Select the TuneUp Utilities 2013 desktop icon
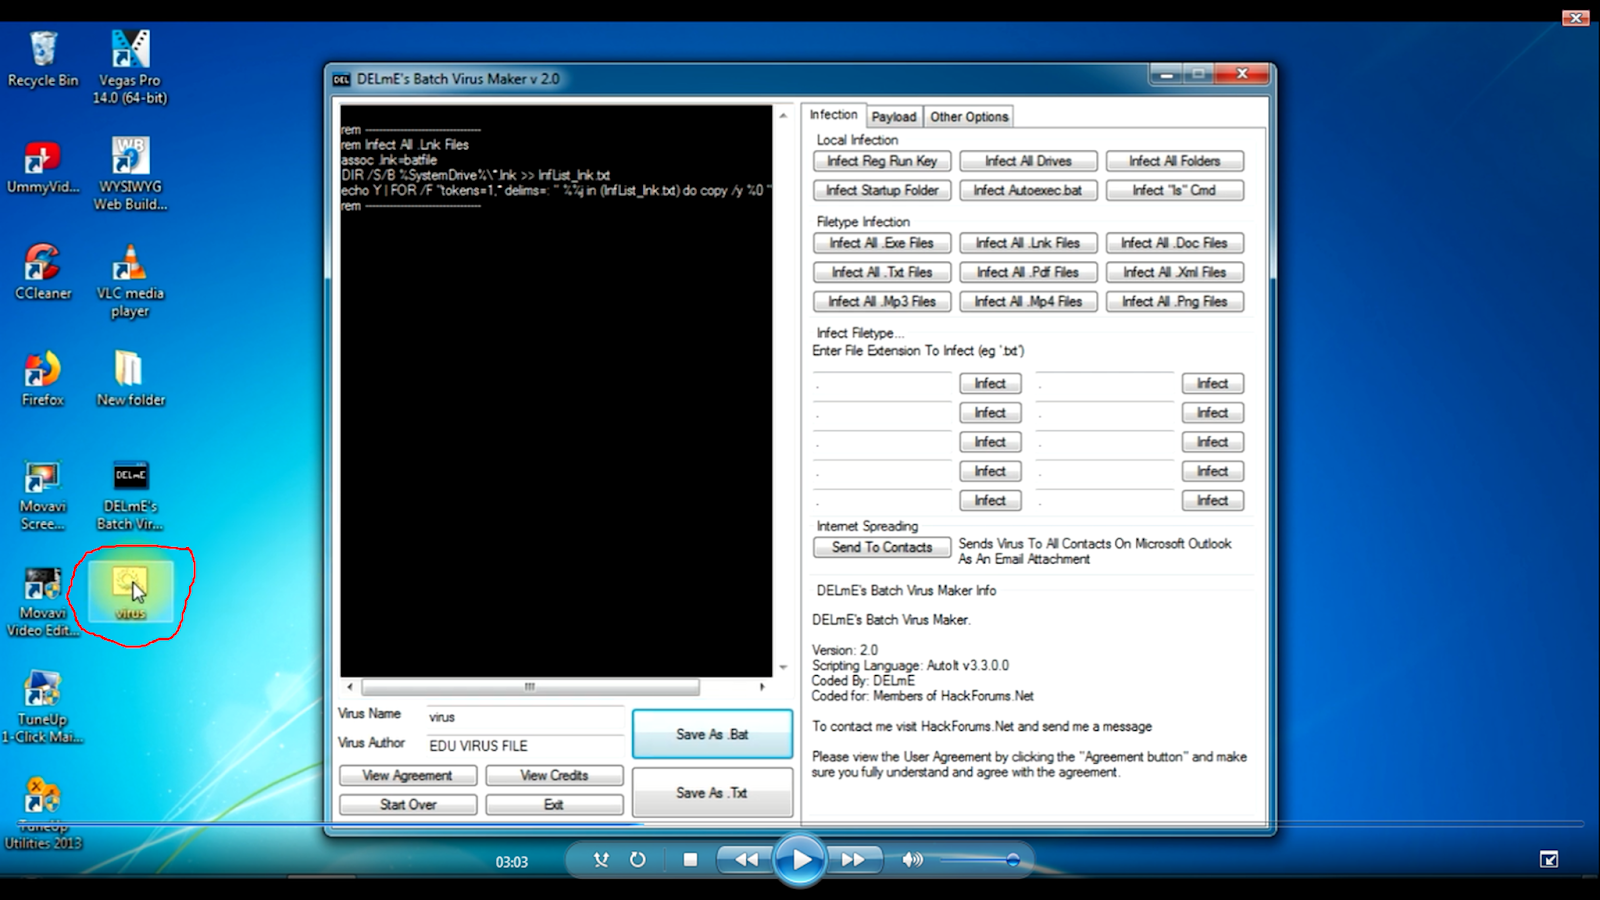 click(43, 814)
